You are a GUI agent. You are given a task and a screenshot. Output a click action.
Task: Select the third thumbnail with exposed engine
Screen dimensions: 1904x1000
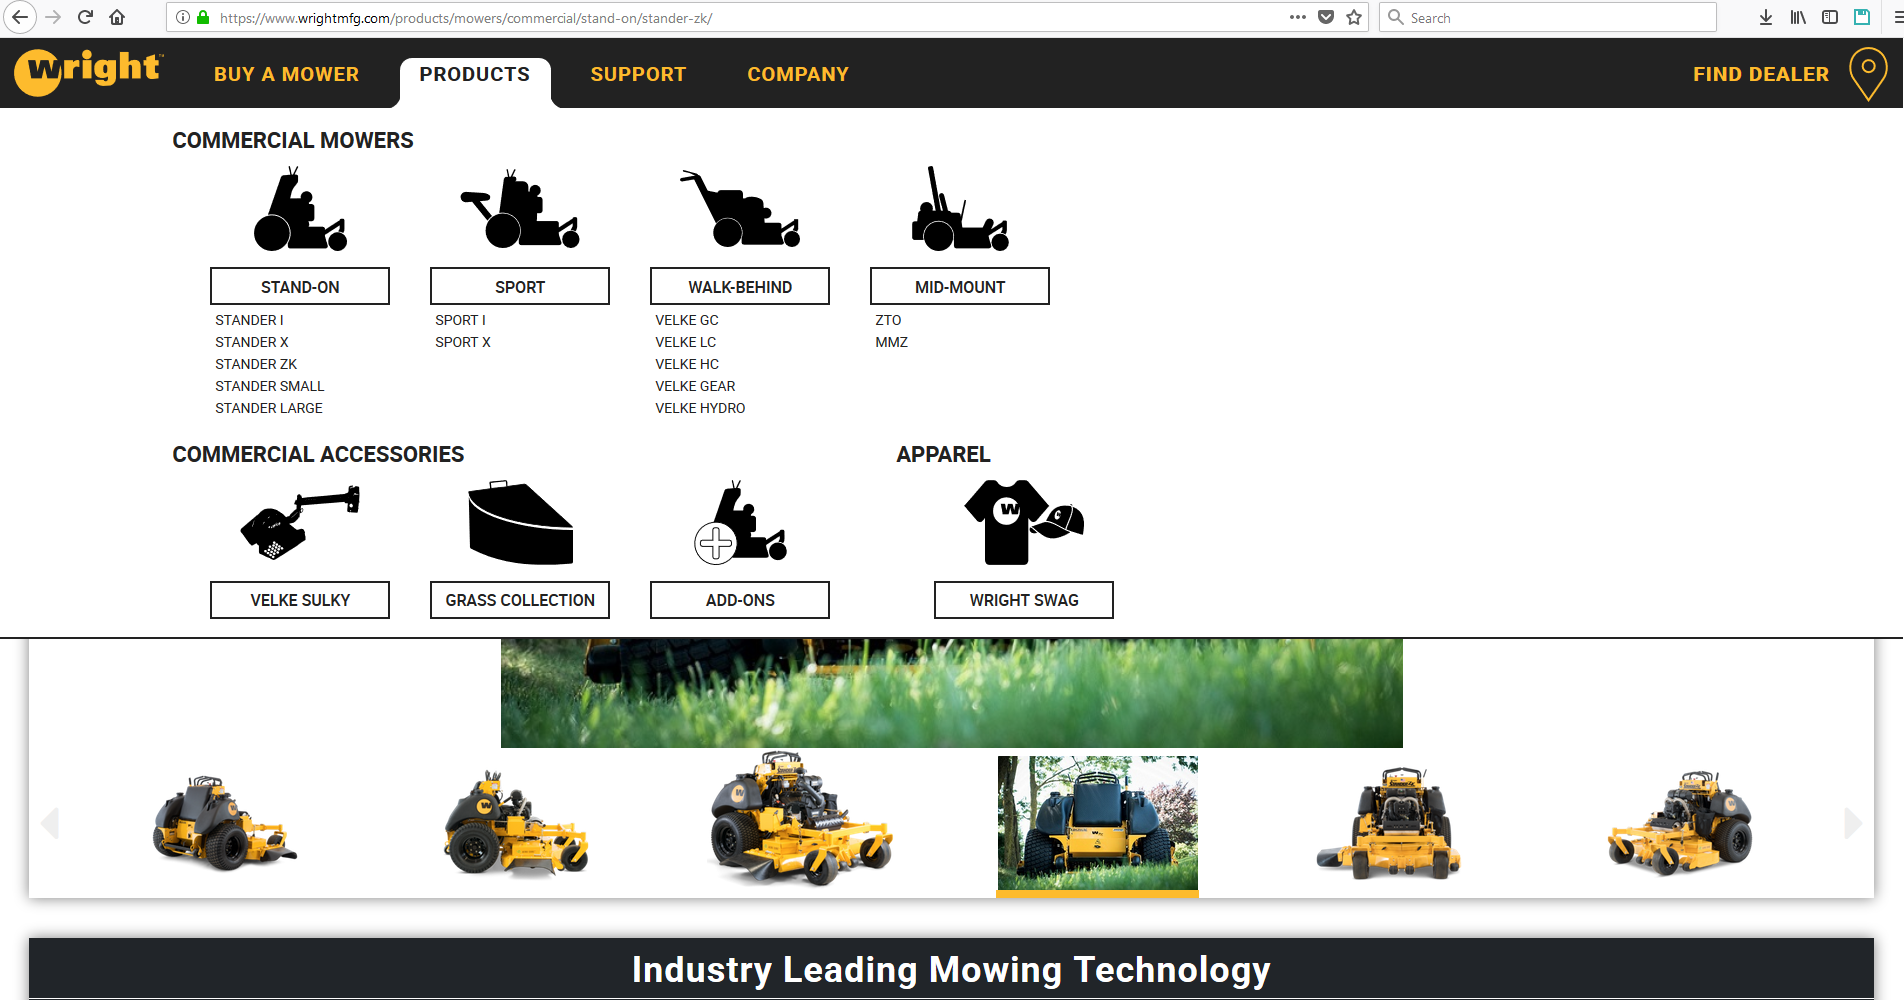(800, 820)
